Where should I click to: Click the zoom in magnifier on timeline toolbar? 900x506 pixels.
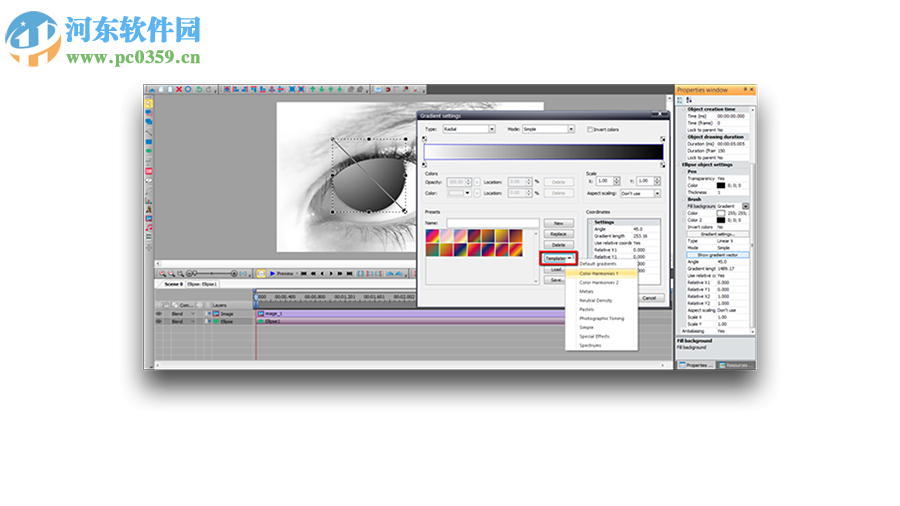[x=162, y=274]
